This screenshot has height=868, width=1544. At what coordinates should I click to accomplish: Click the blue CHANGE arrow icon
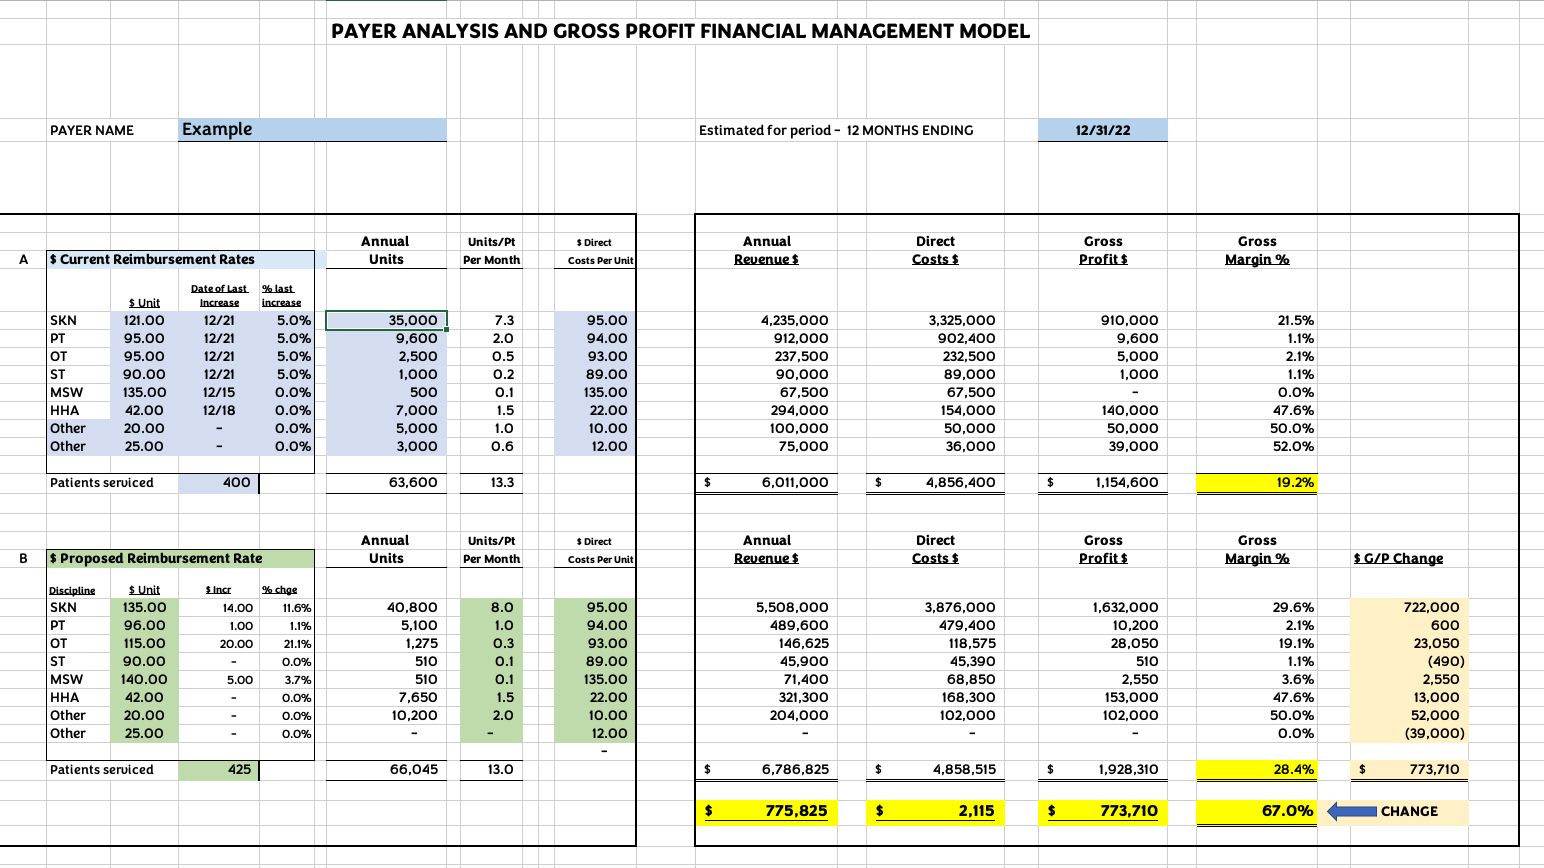coord(1352,811)
